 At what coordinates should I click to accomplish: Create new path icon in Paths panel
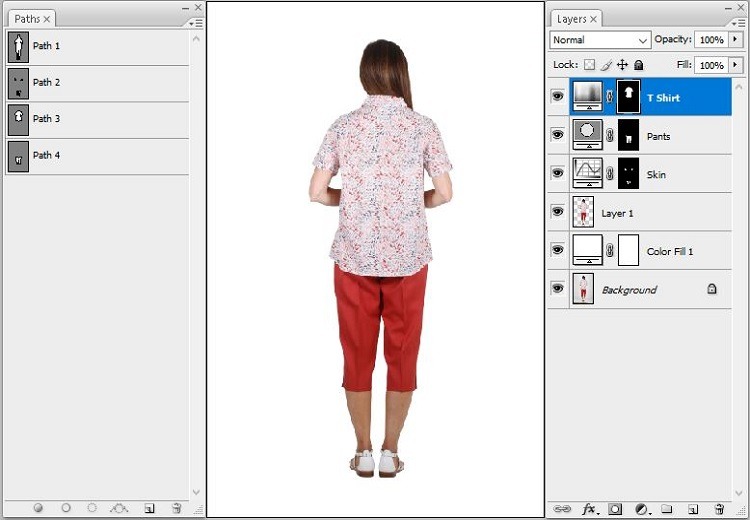[x=149, y=508]
